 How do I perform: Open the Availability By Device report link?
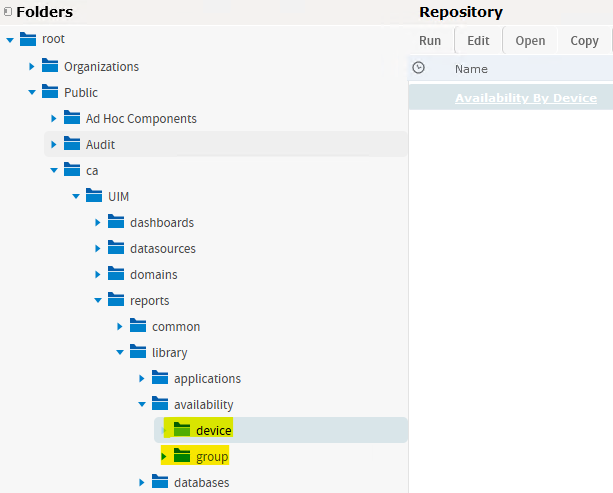[525, 98]
